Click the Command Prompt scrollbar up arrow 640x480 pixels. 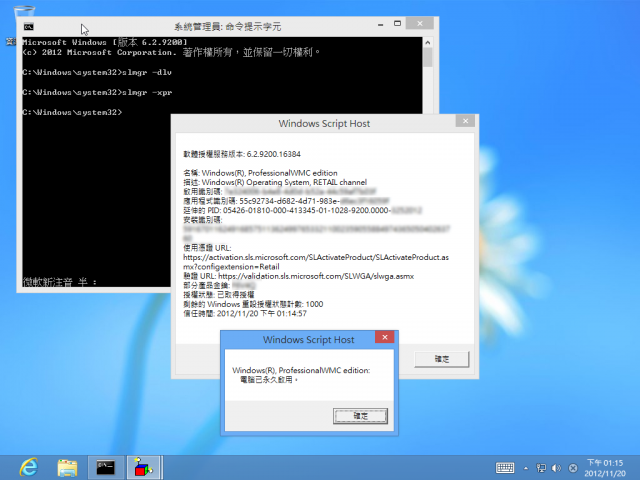427,42
